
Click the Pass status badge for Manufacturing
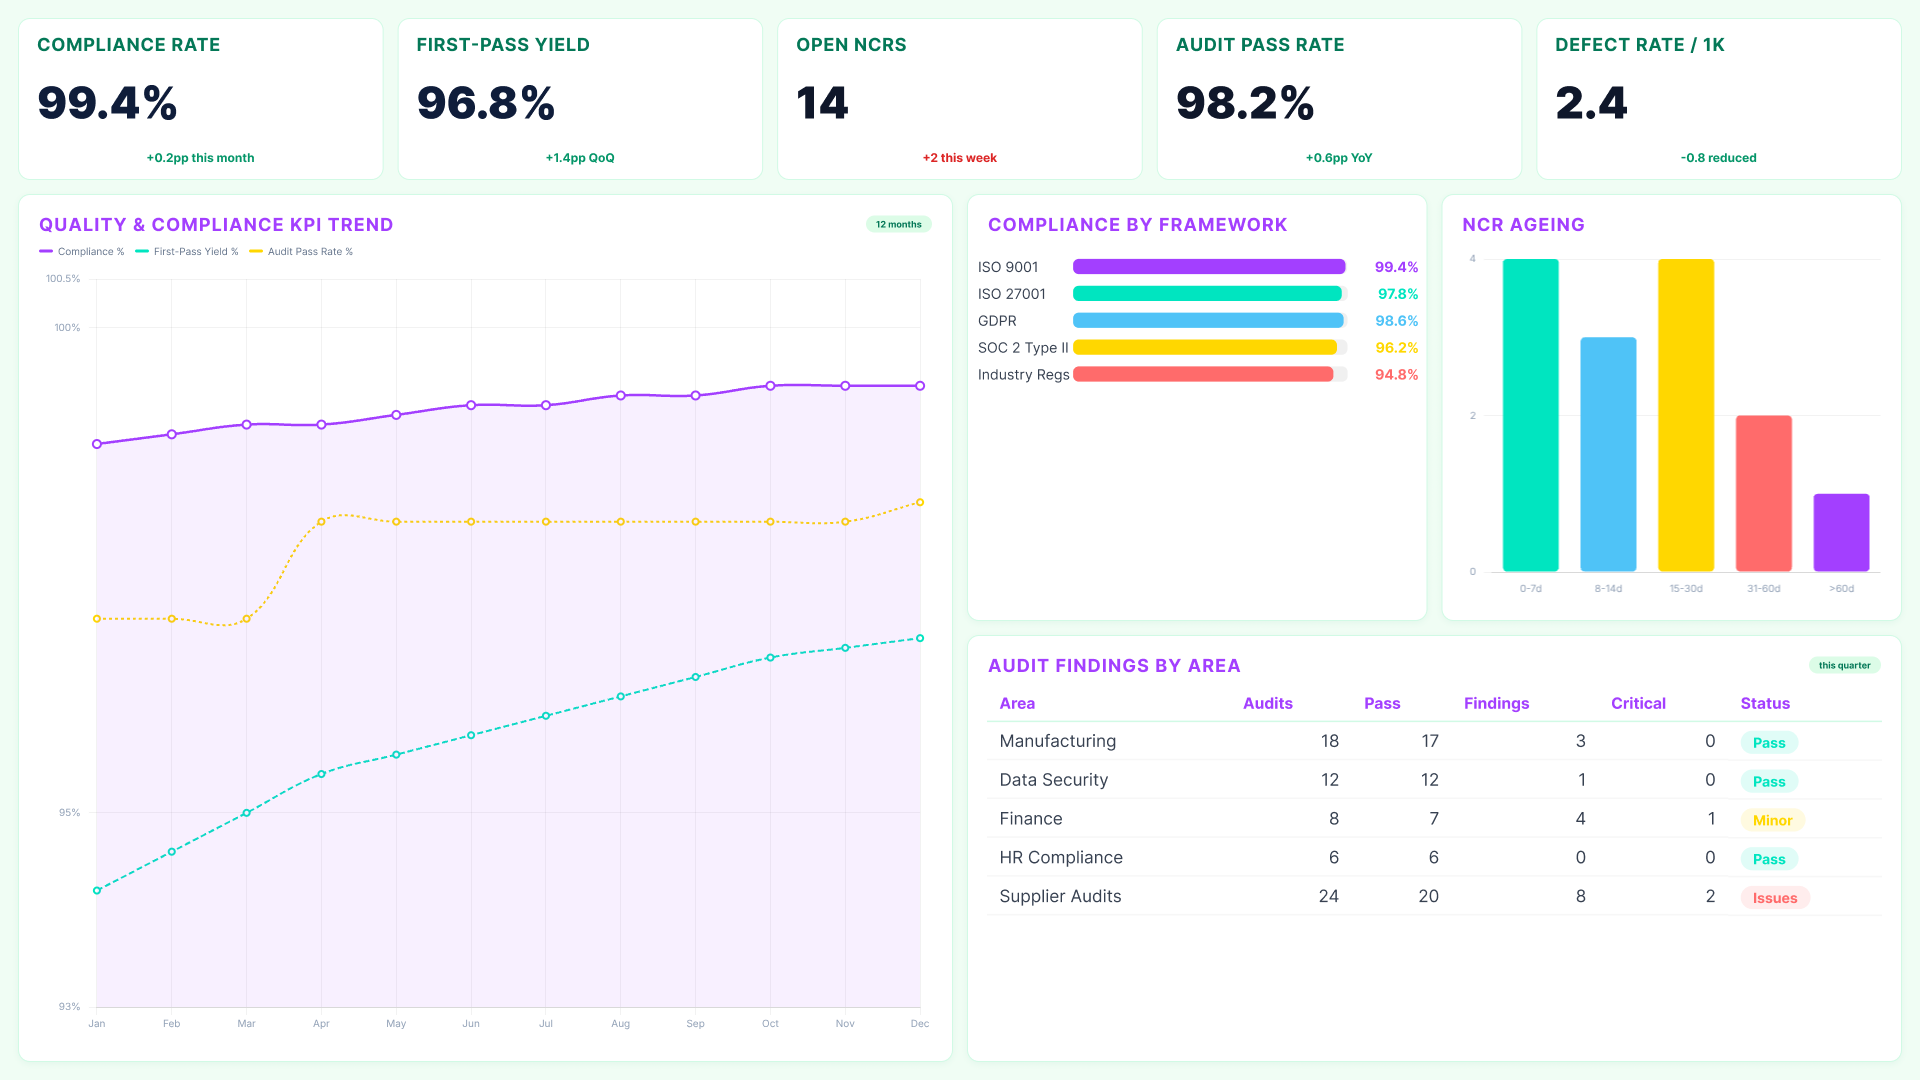(x=1768, y=742)
